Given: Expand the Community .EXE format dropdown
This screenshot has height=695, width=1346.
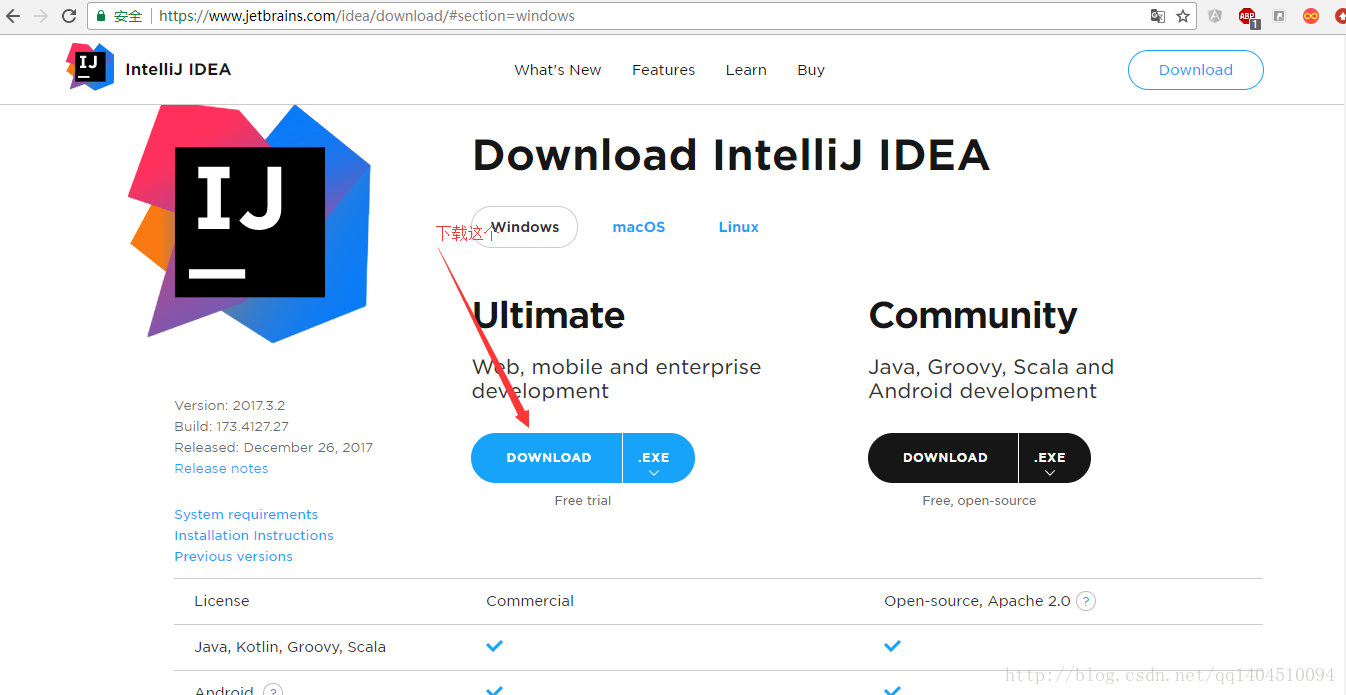Looking at the screenshot, I should point(1054,458).
